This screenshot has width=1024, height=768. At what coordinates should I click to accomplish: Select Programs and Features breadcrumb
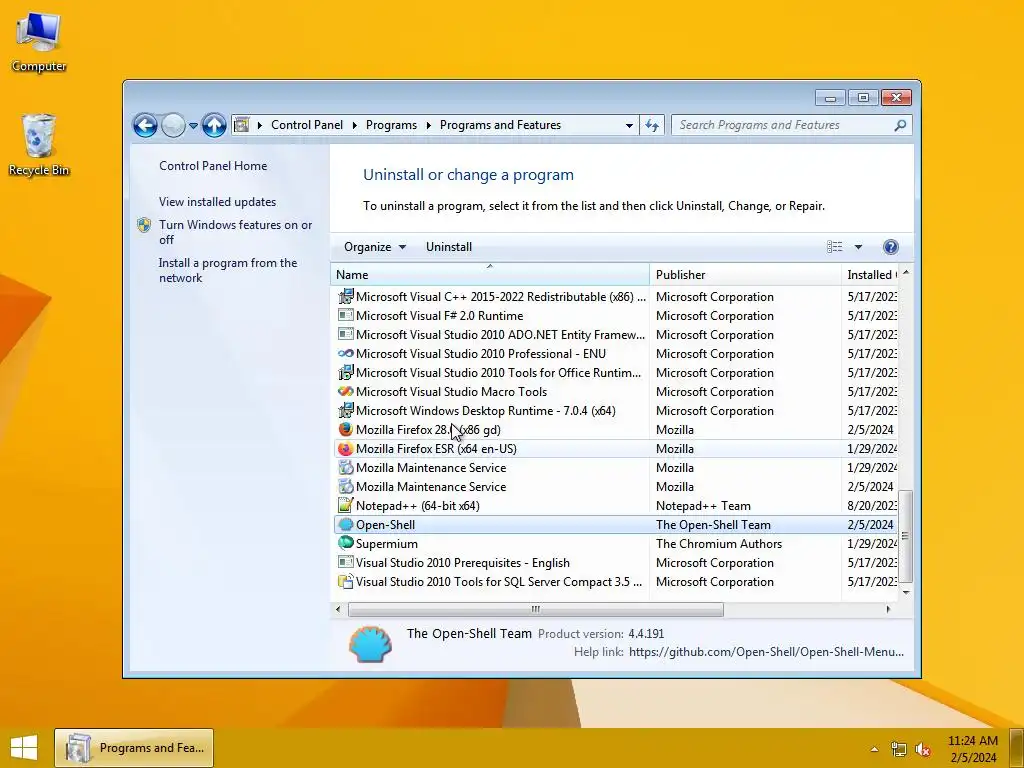click(500, 125)
